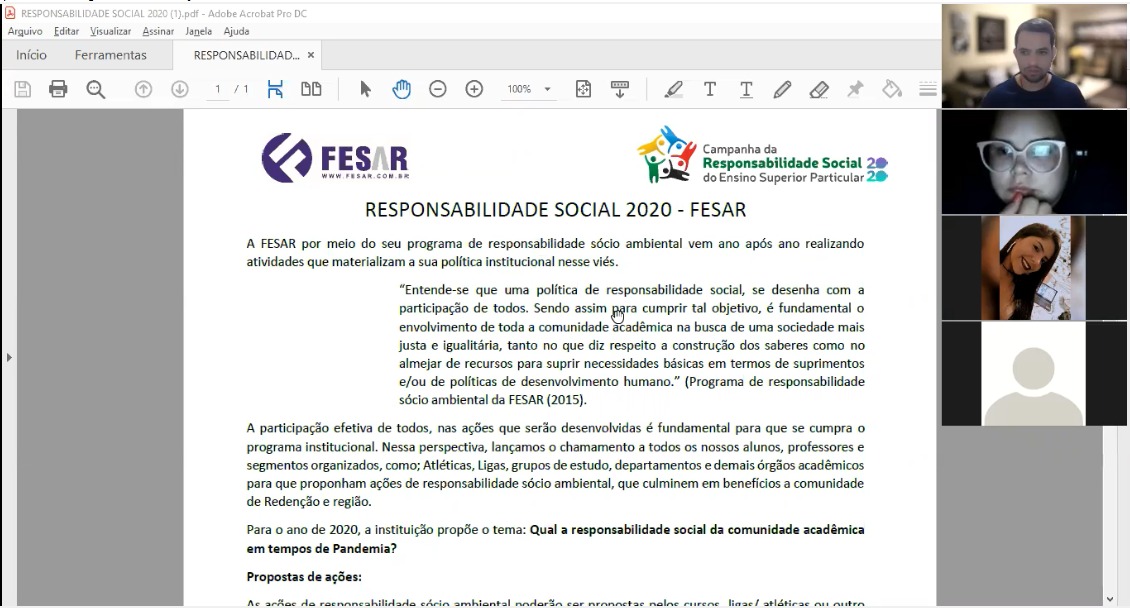Print the document using the printer icon
This screenshot has width=1130, height=608.
tap(58, 89)
